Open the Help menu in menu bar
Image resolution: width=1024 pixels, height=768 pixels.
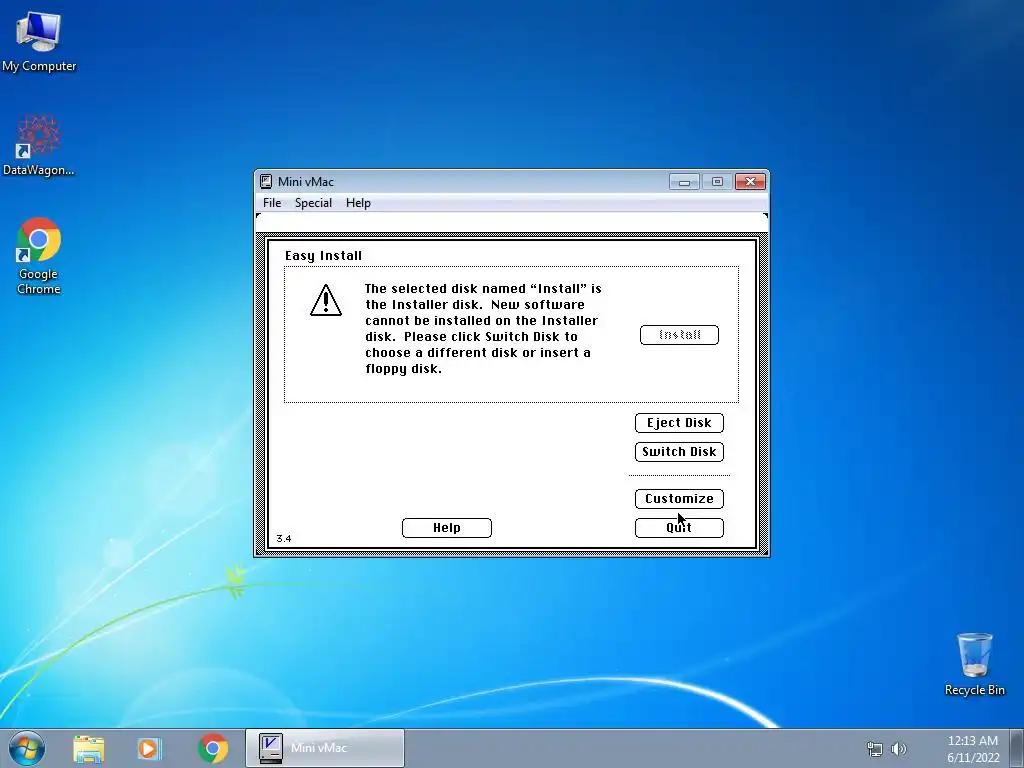click(358, 202)
